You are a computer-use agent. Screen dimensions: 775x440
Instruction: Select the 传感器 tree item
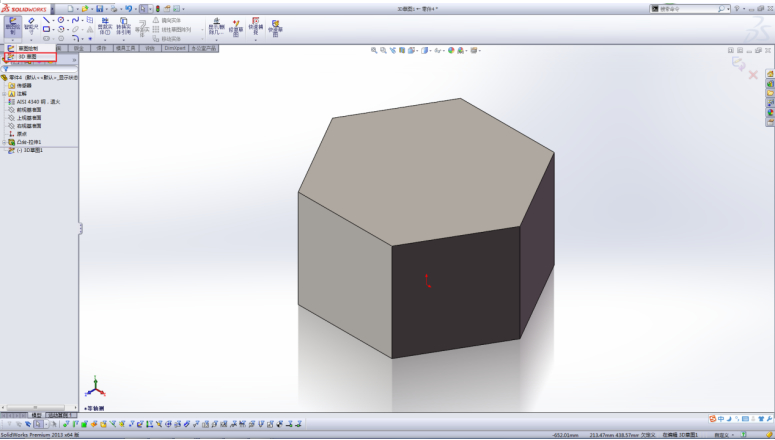(20, 86)
